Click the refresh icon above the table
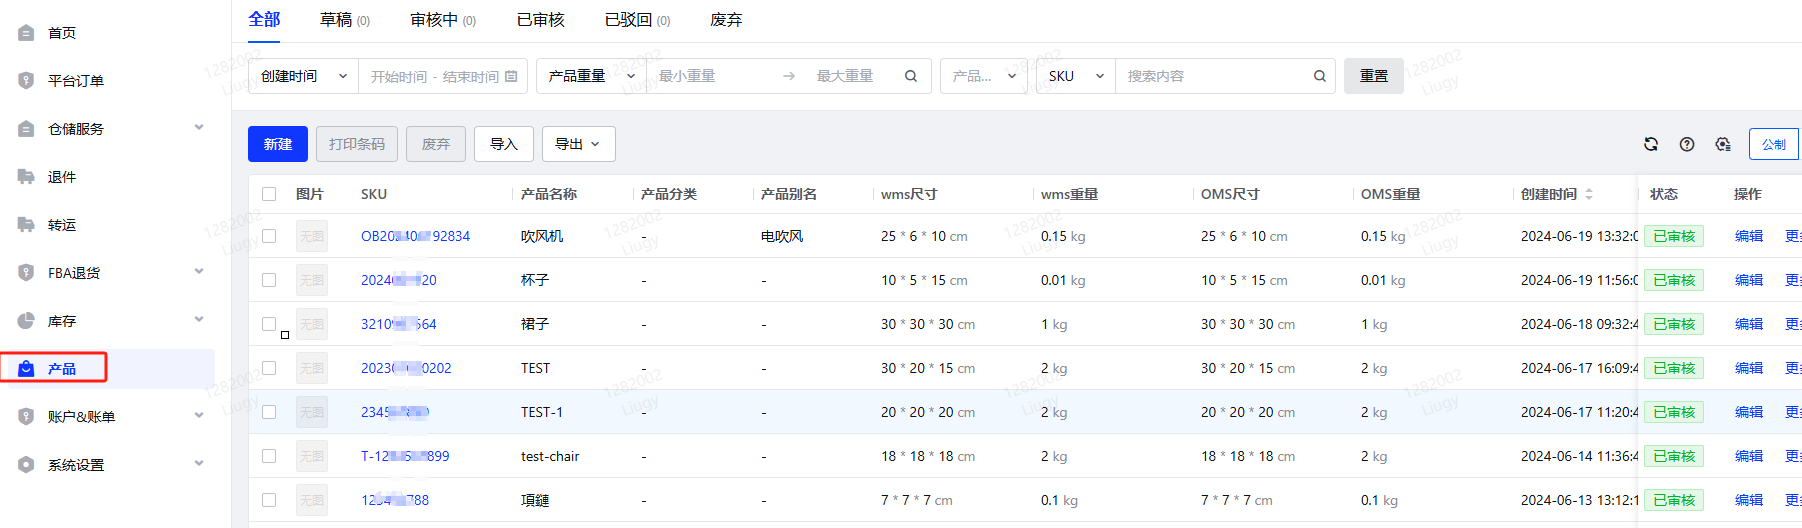1802x528 pixels. pyautogui.click(x=1651, y=144)
